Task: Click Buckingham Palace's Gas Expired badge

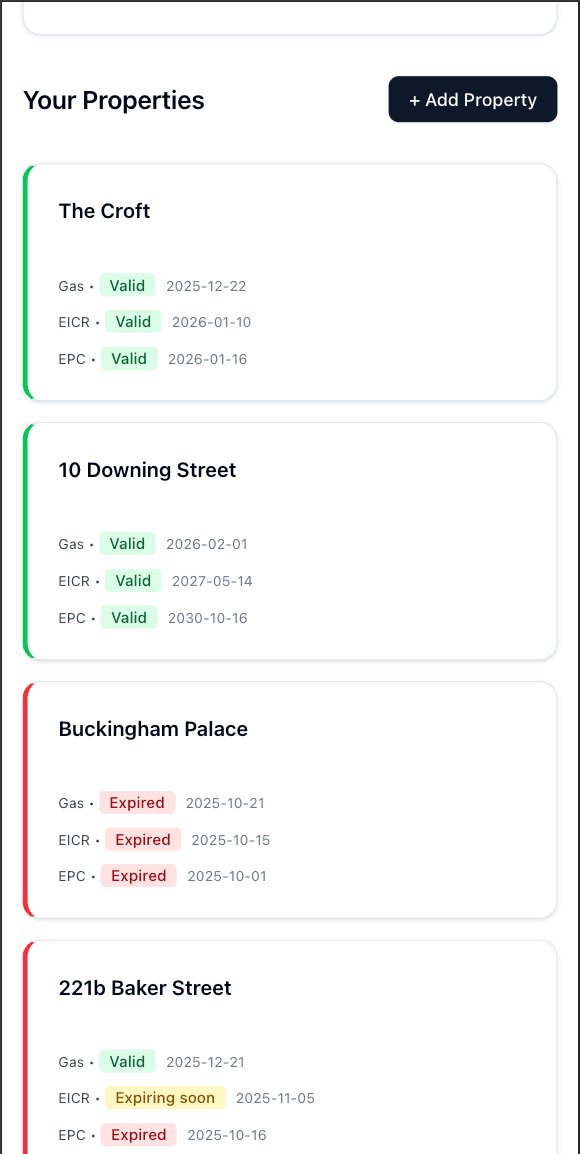Action: [137, 803]
